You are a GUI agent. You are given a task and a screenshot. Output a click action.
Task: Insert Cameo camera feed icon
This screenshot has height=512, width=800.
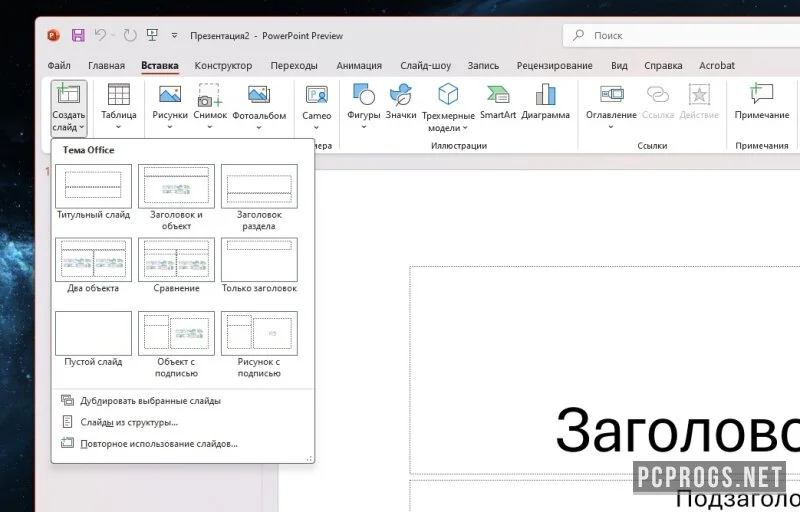click(x=316, y=95)
